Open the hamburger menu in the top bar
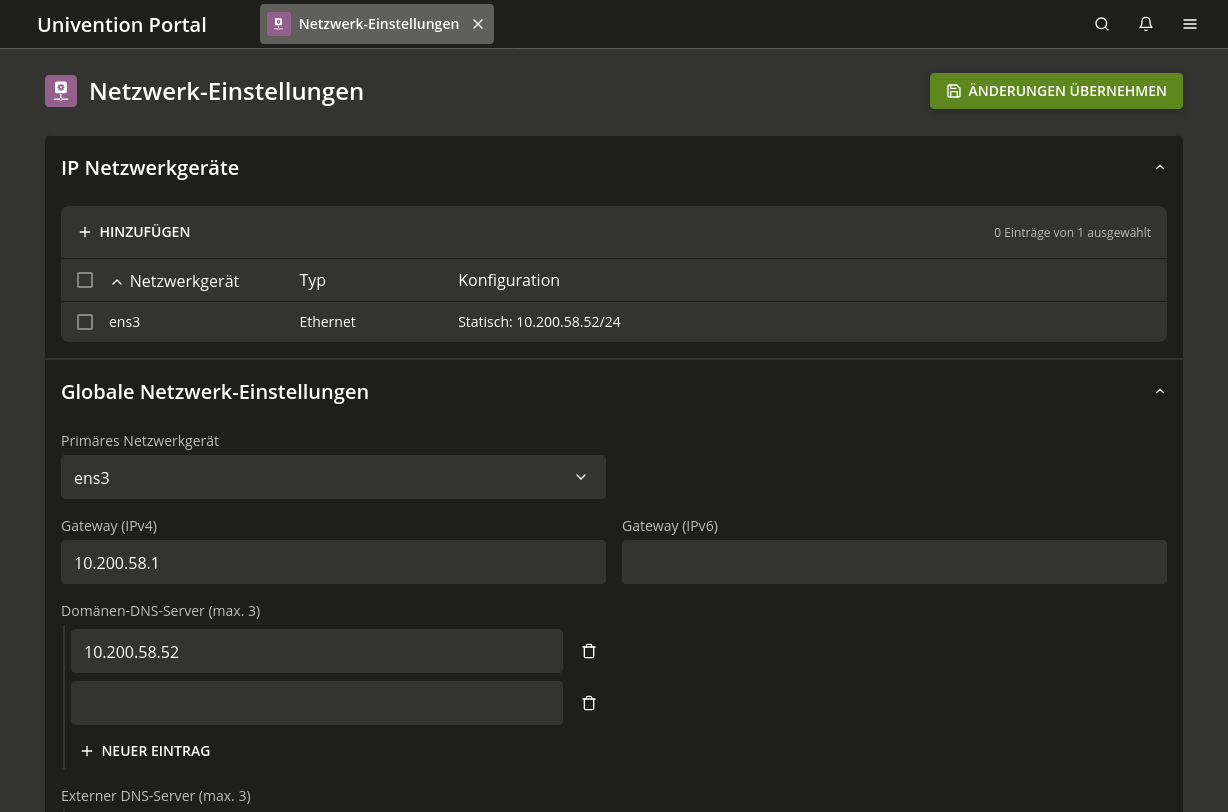 1190,23
